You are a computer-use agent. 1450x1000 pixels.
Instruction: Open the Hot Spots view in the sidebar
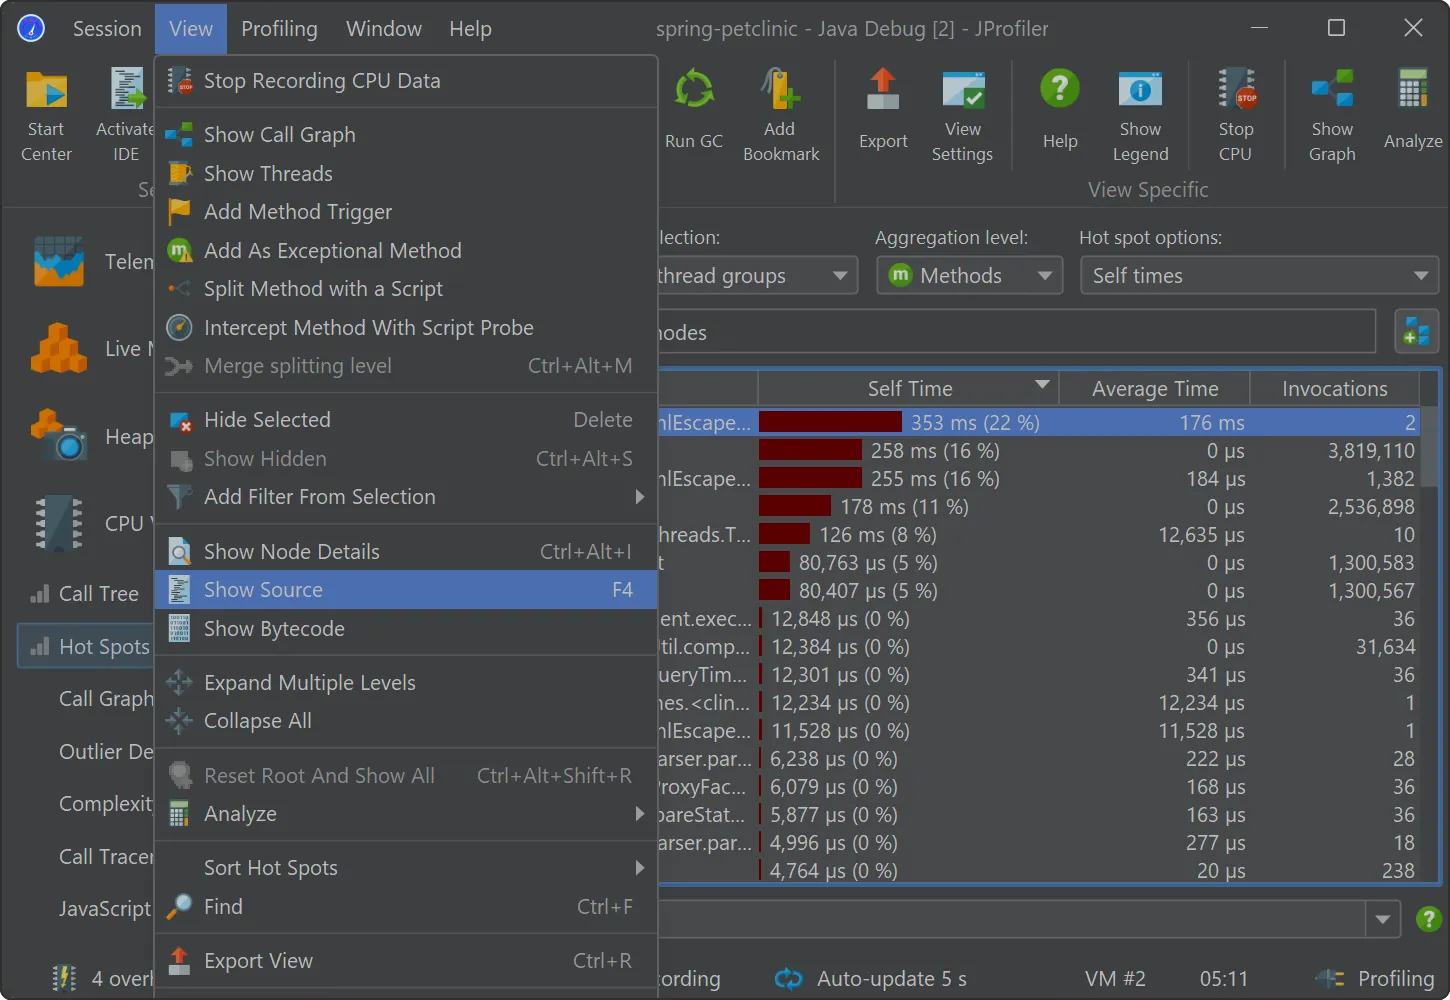pos(86,647)
